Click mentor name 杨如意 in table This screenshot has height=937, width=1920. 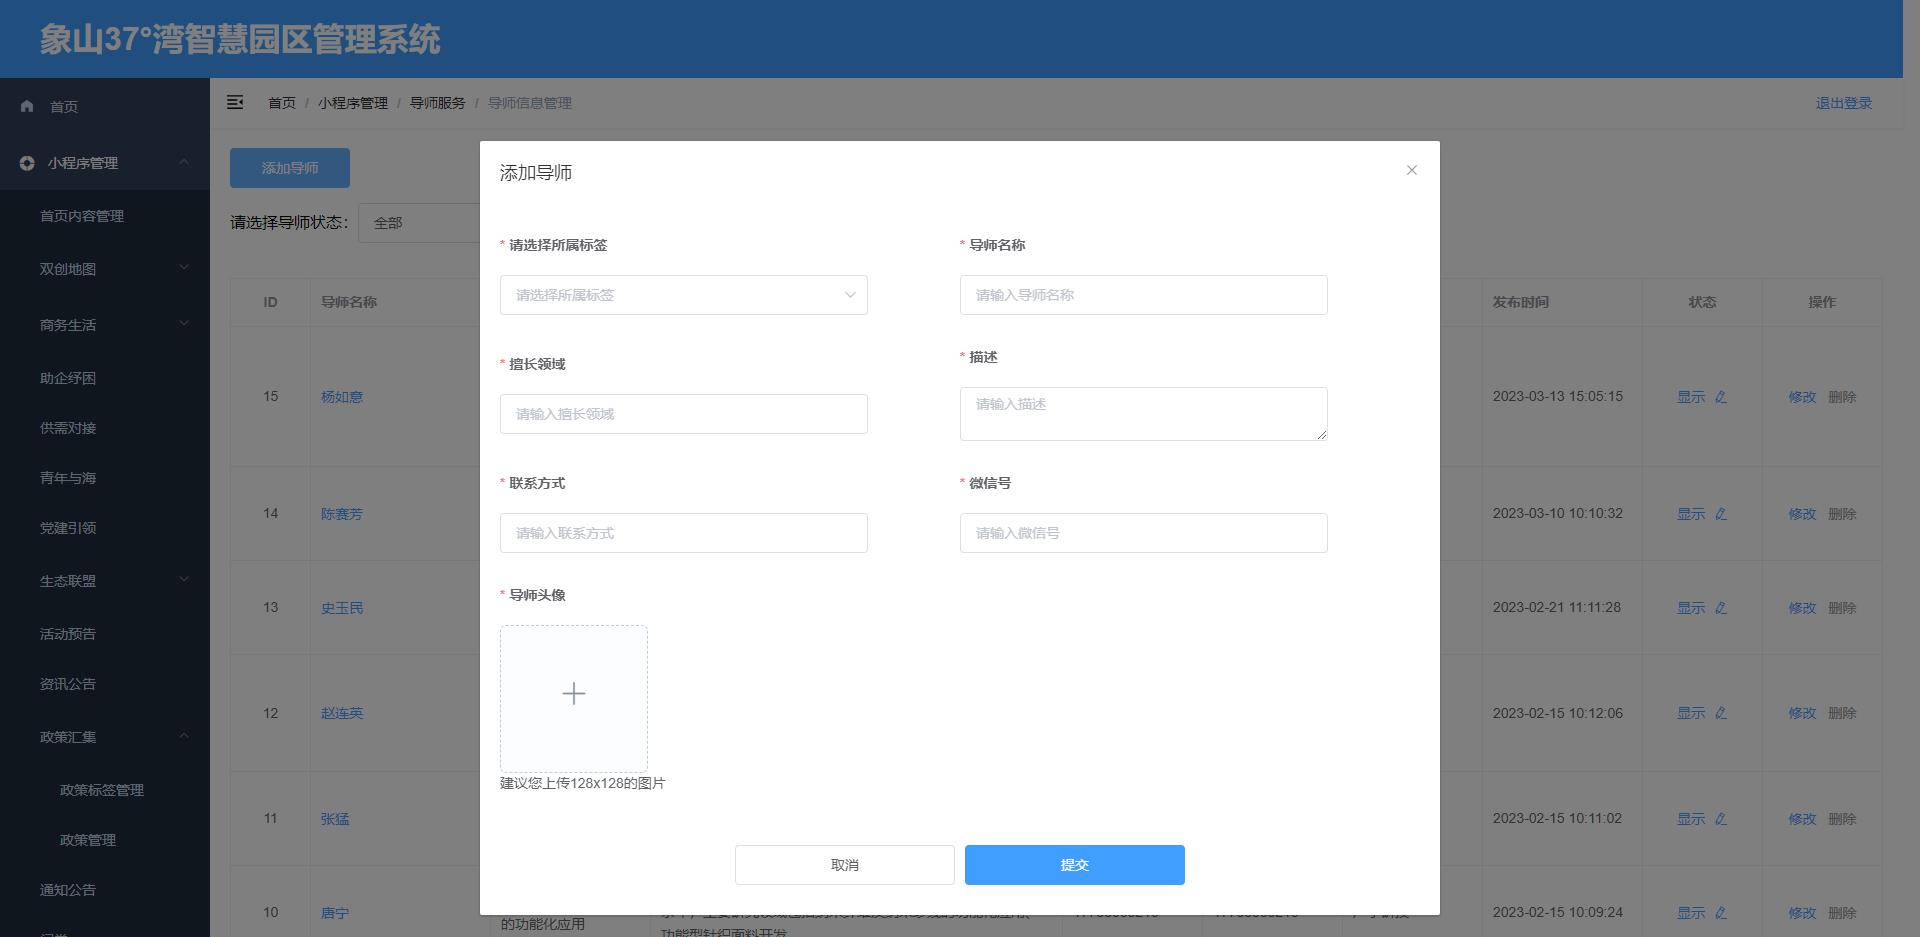(342, 397)
